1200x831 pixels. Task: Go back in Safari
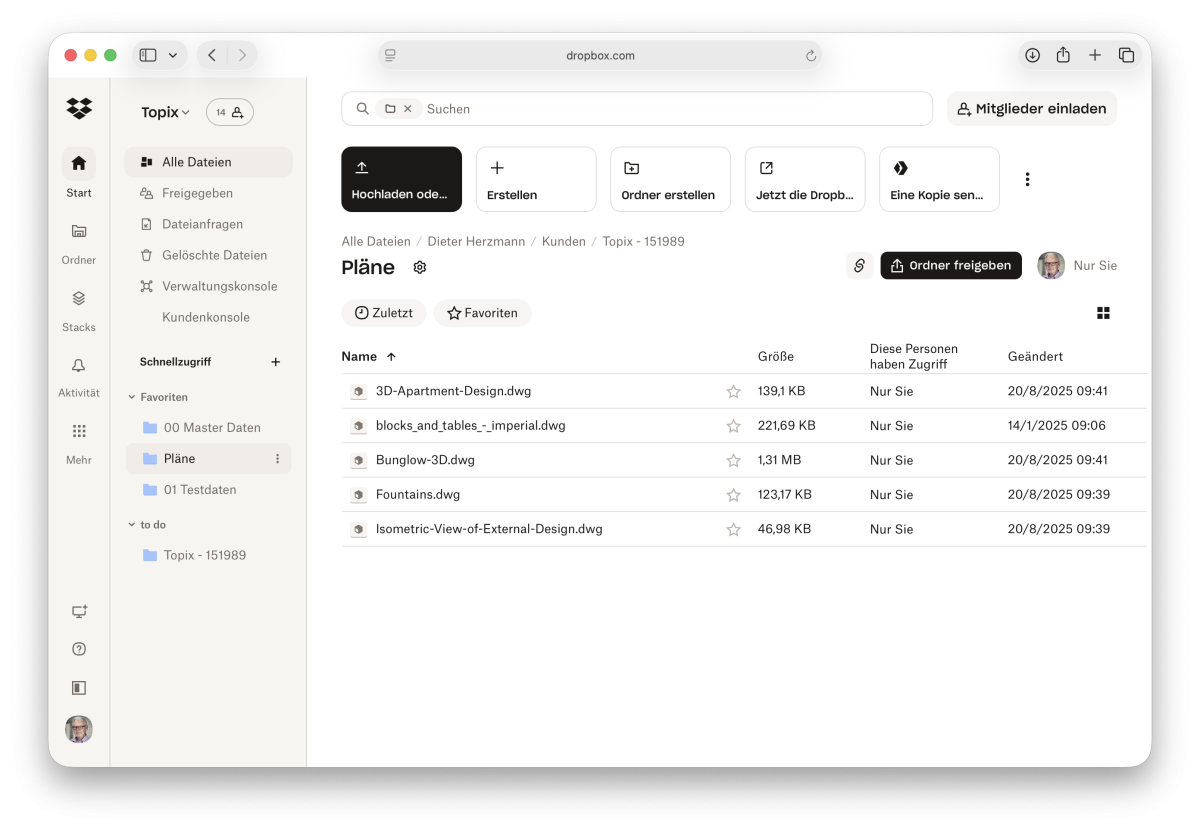212,55
